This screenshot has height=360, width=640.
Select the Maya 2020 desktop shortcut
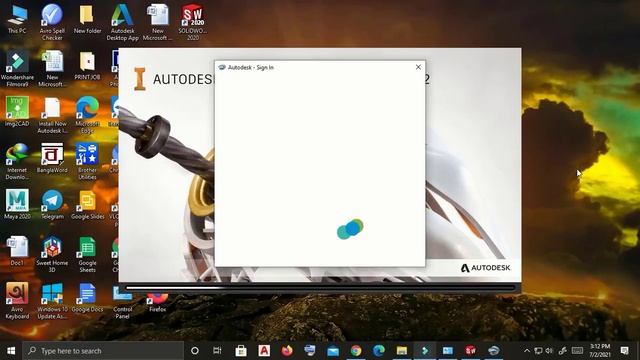pyautogui.click(x=17, y=205)
